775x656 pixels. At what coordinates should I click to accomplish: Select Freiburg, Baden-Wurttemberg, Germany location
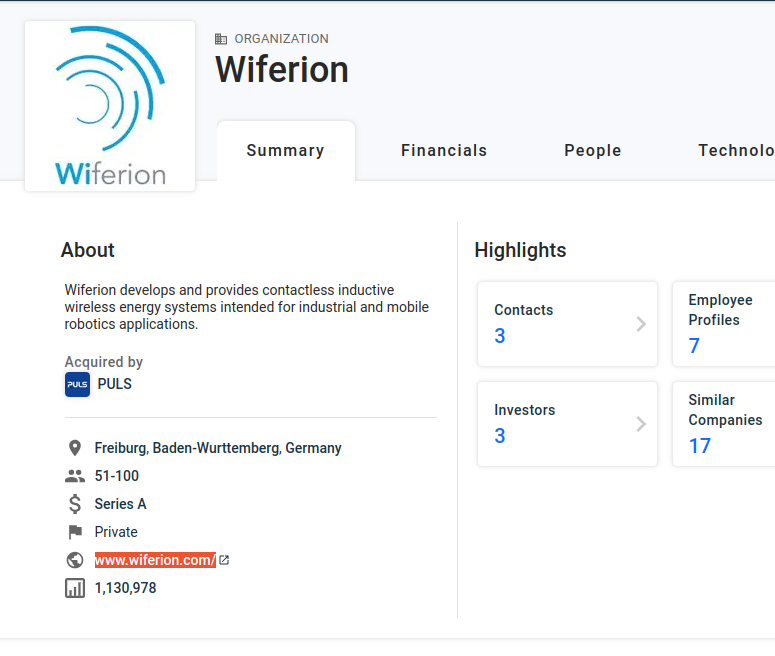(218, 448)
